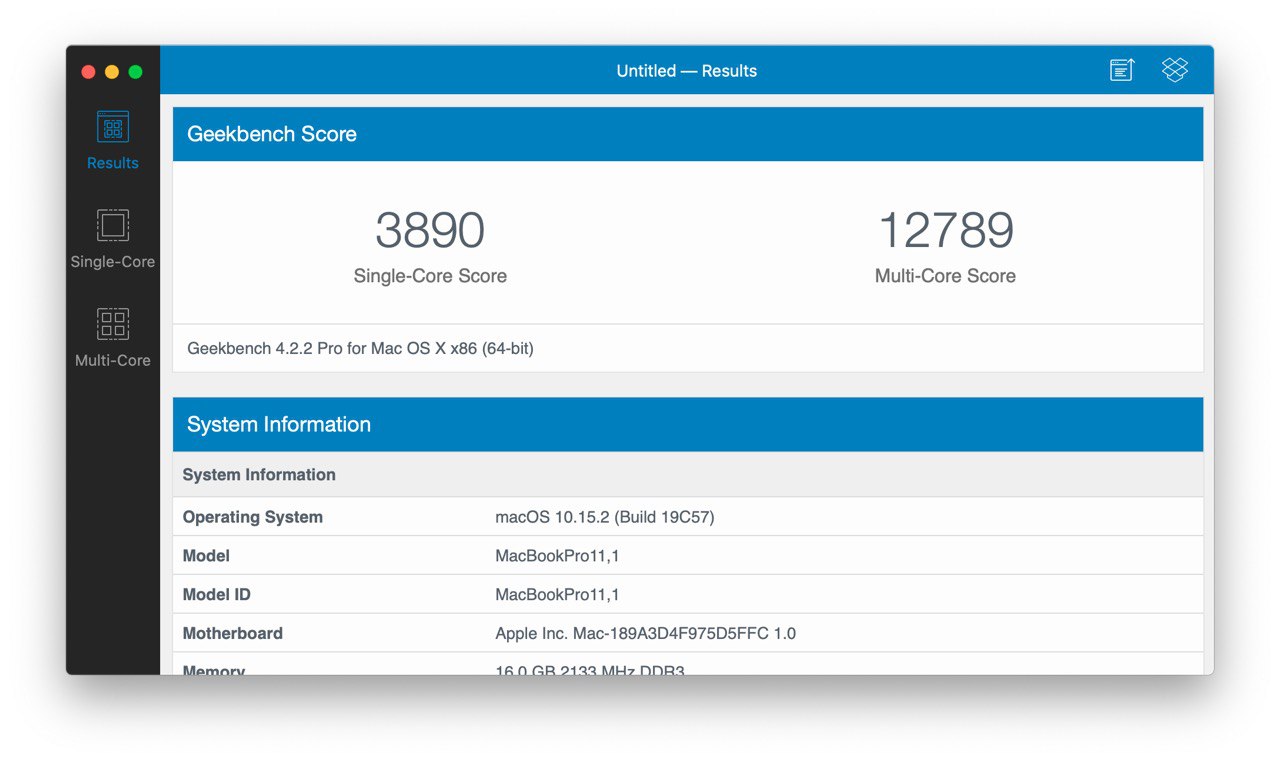Upload results using the title bar upload icon
The width and height of the screenshot is (1280, 762).
[x=1122, y=70]
